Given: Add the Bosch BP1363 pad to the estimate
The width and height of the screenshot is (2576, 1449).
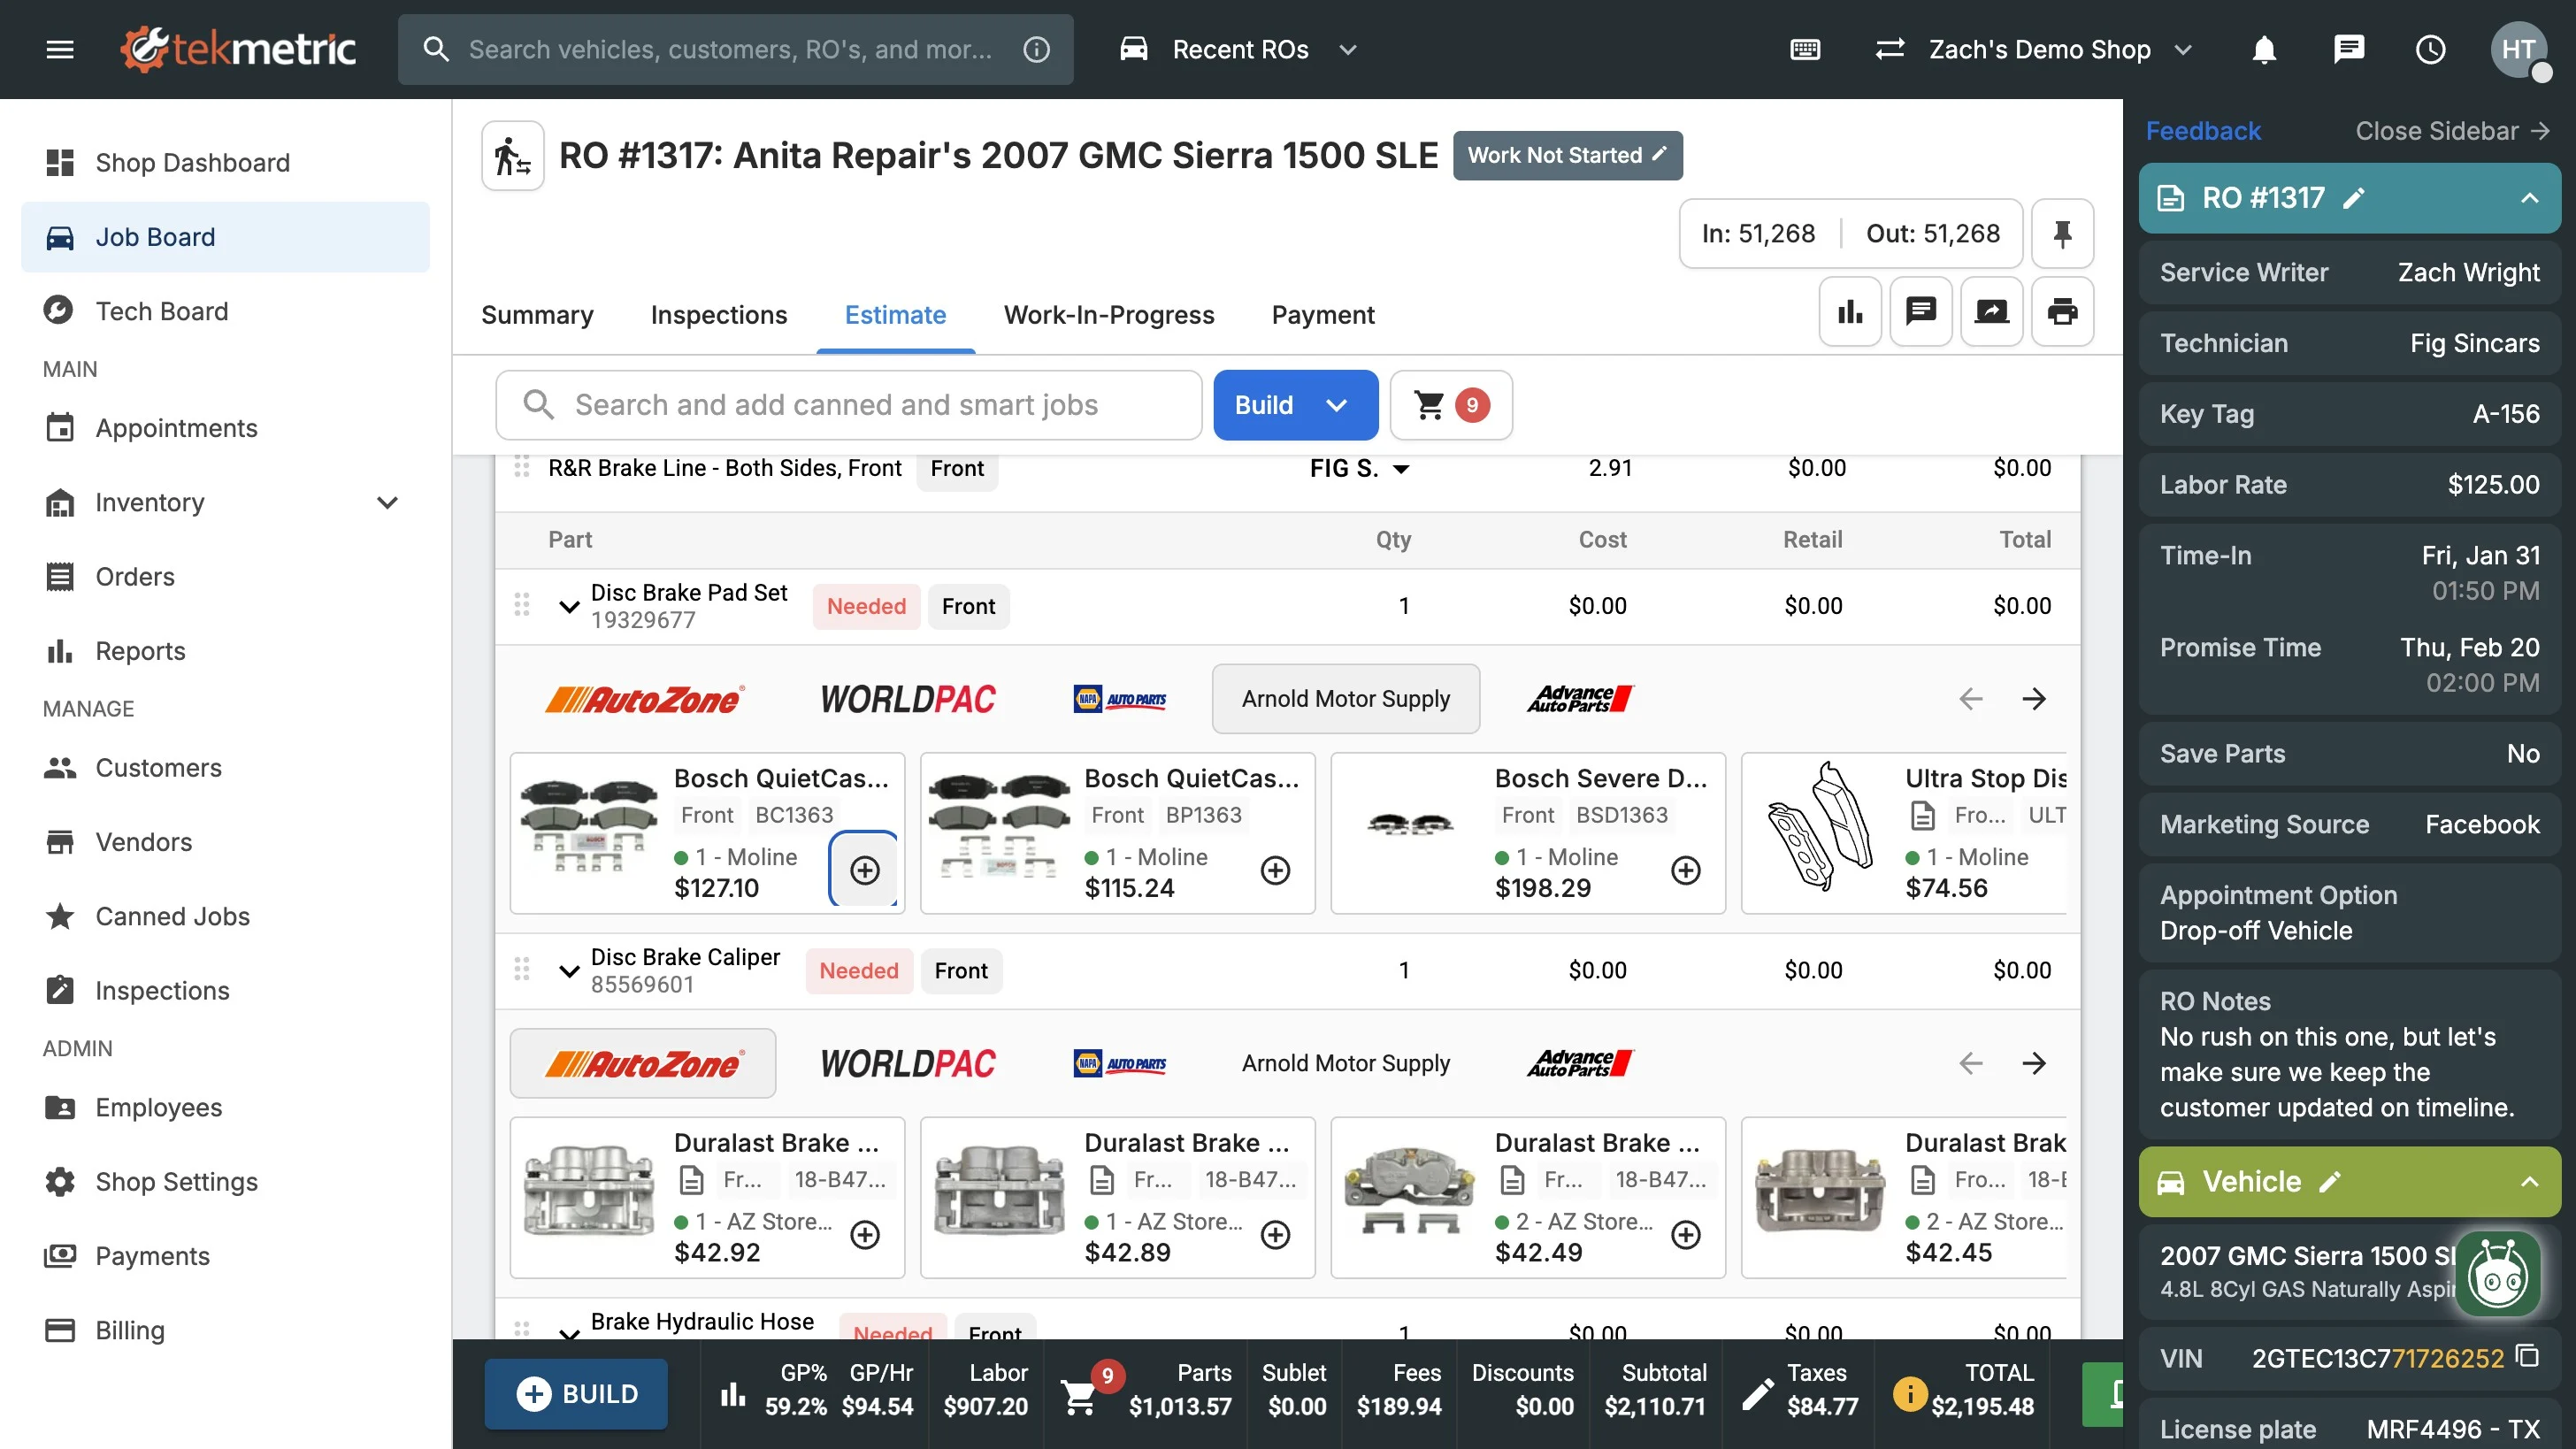Looking at the screenshot, I should (1275, 870).
